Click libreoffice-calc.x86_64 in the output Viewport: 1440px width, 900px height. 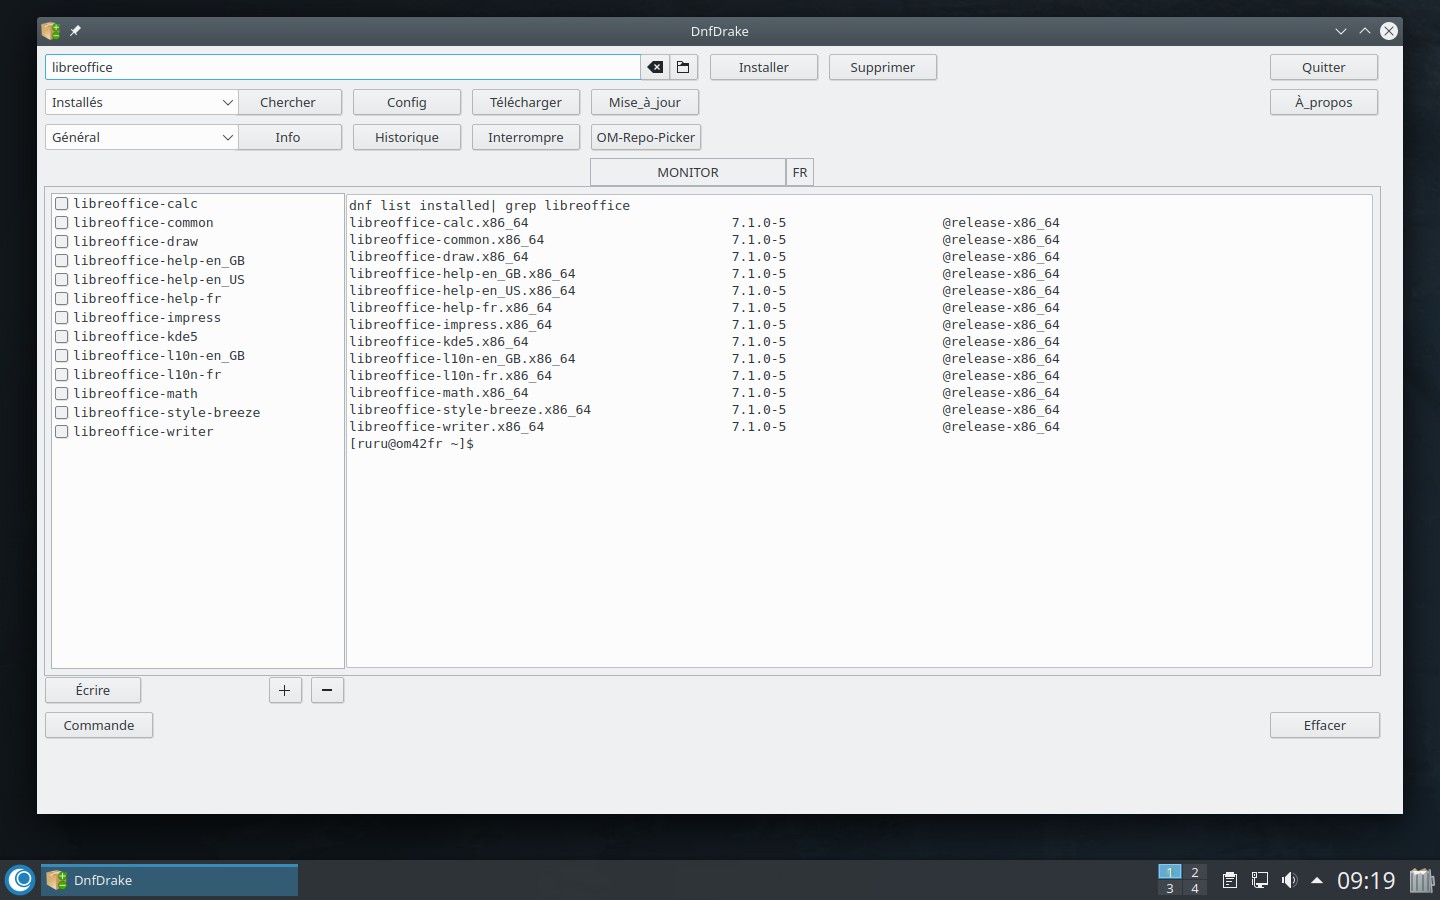[x=438, y=223]
